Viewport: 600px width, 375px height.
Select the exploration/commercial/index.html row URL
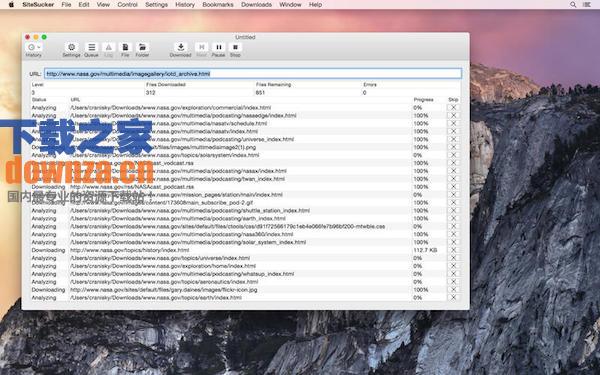pos(171,108)
